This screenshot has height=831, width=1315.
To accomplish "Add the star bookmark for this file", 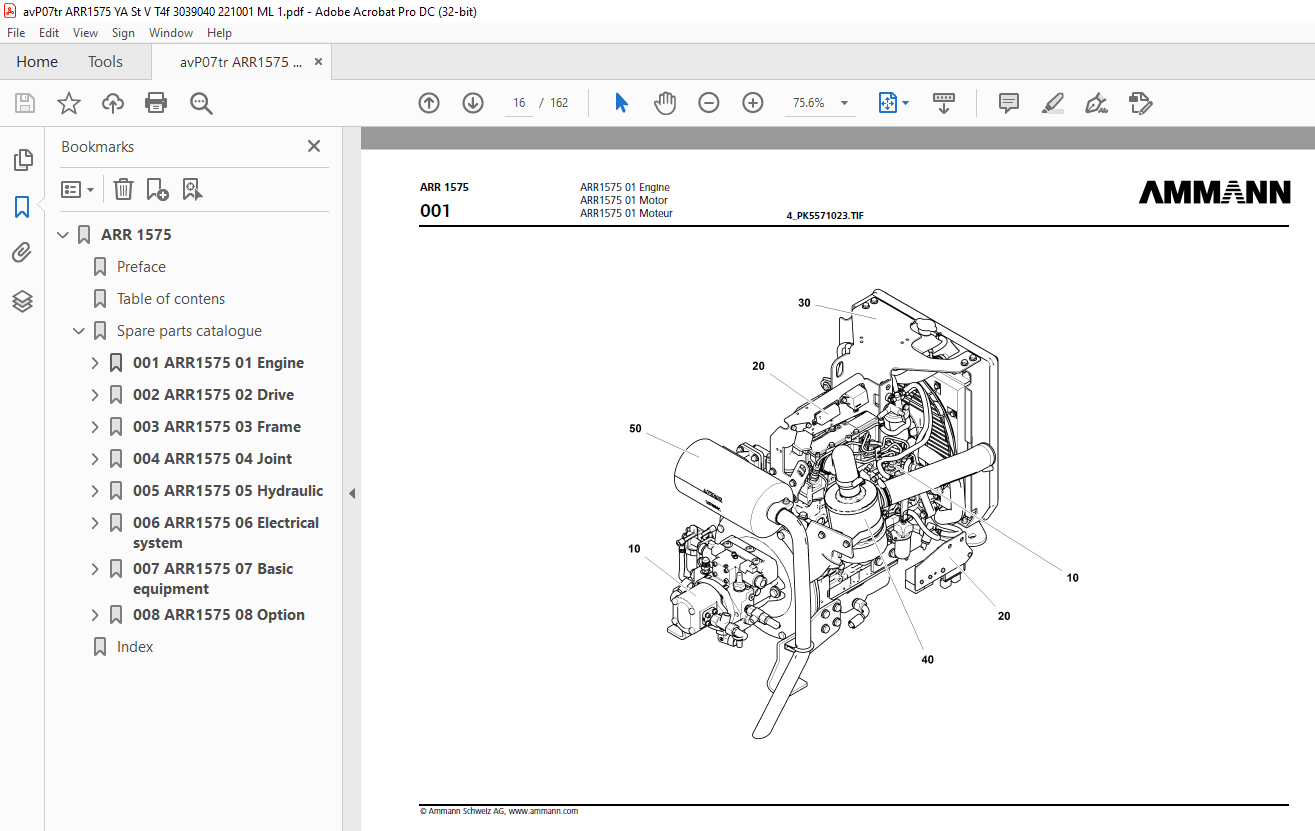I will (x=69, y=103).
